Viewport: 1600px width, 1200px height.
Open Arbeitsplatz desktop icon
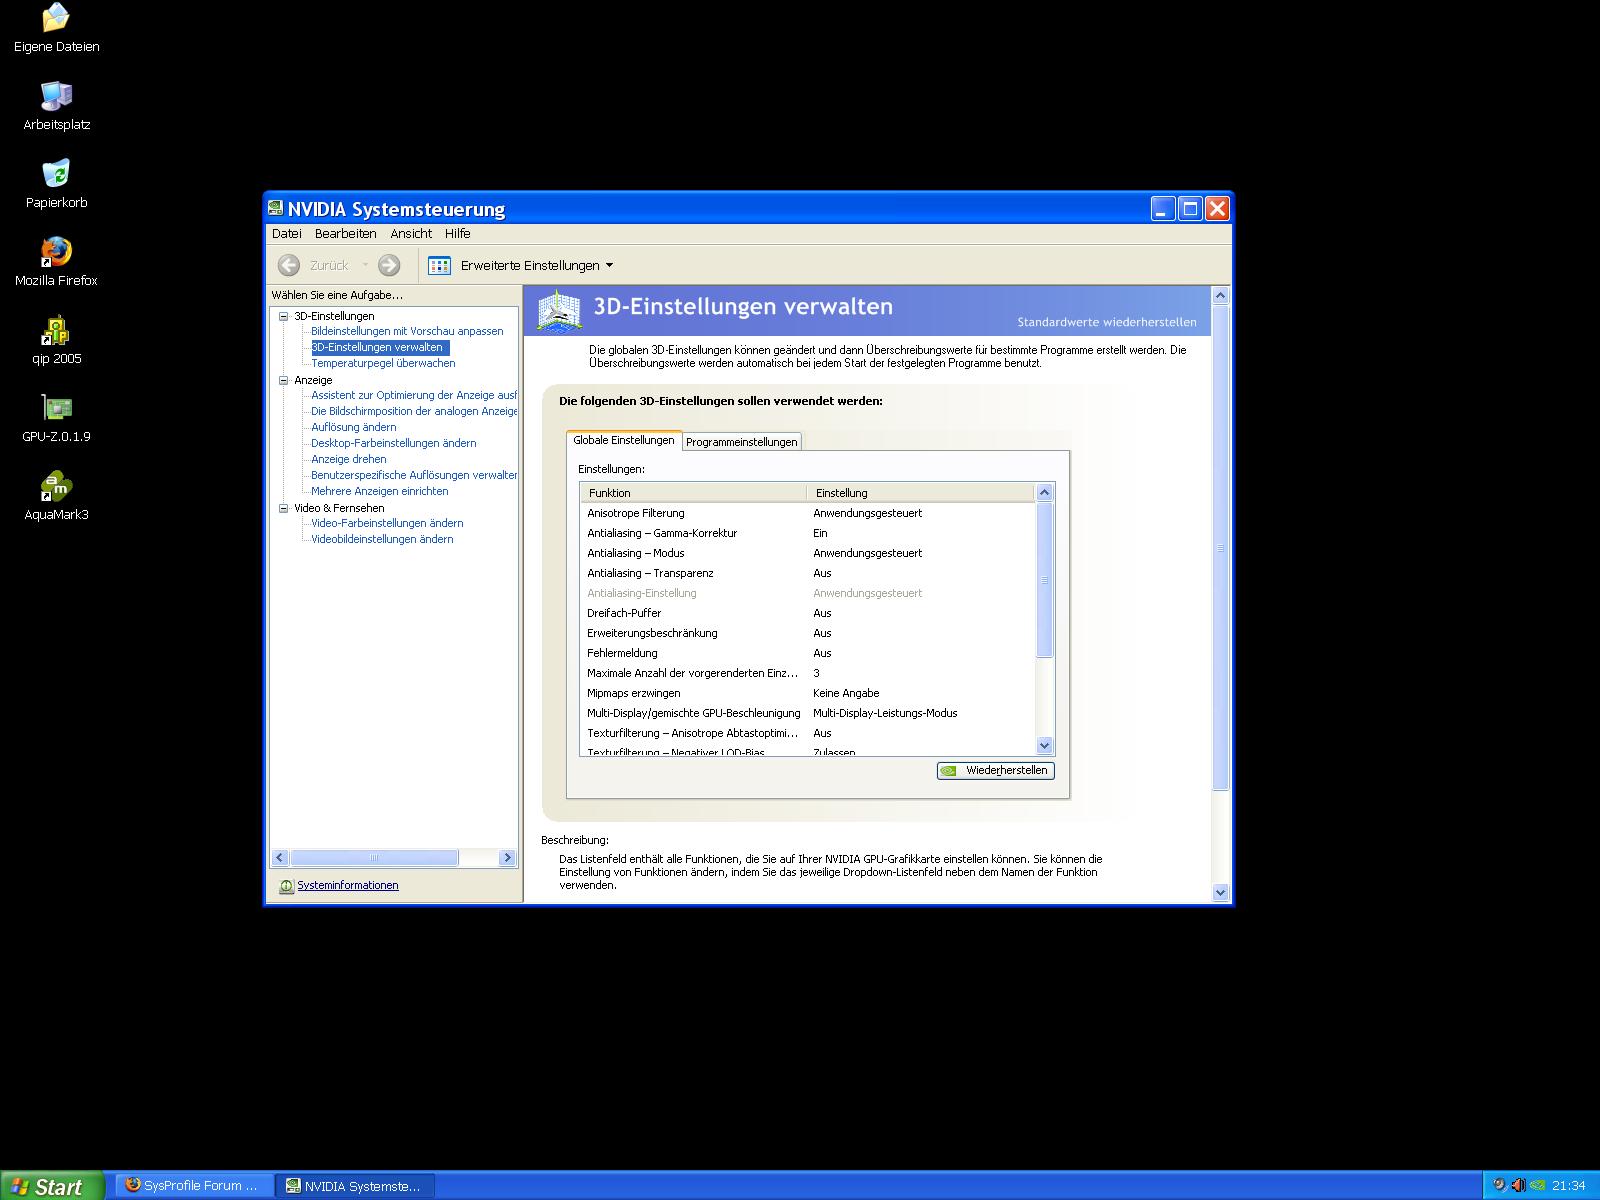(56, 107)
